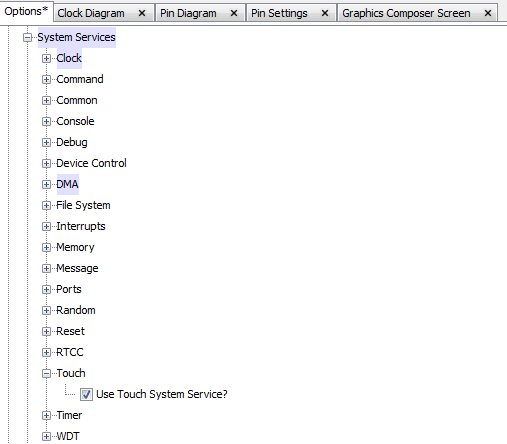Click the 'Use Touch System Service?' text
507x444 pixels.
click(162, 394)
